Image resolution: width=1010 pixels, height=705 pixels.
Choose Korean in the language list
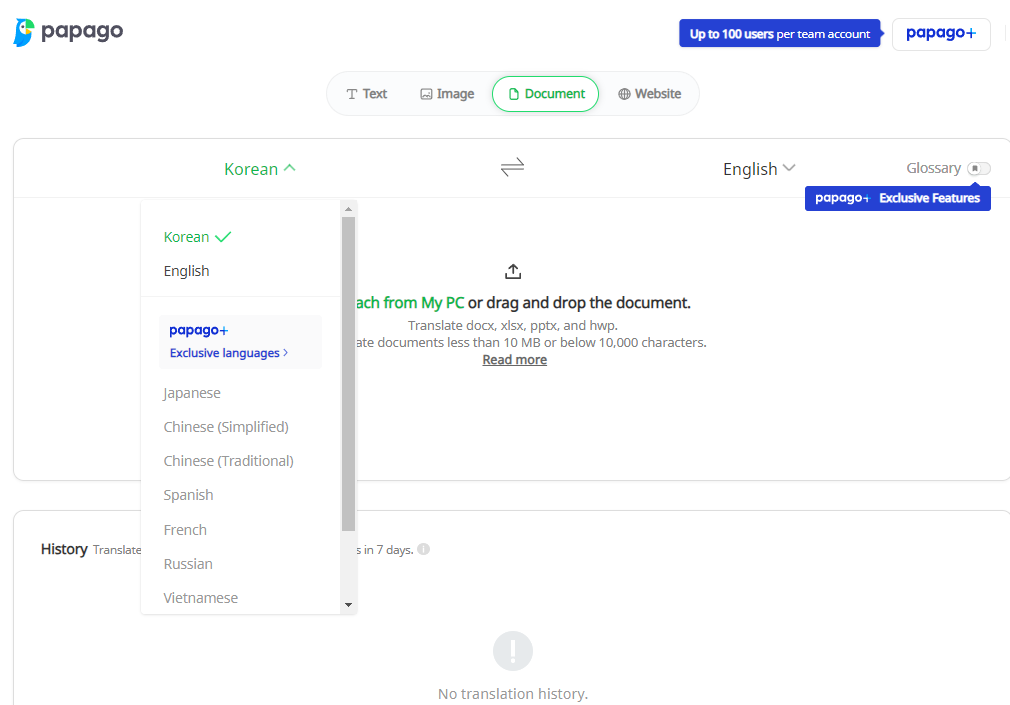click(197, 237)
